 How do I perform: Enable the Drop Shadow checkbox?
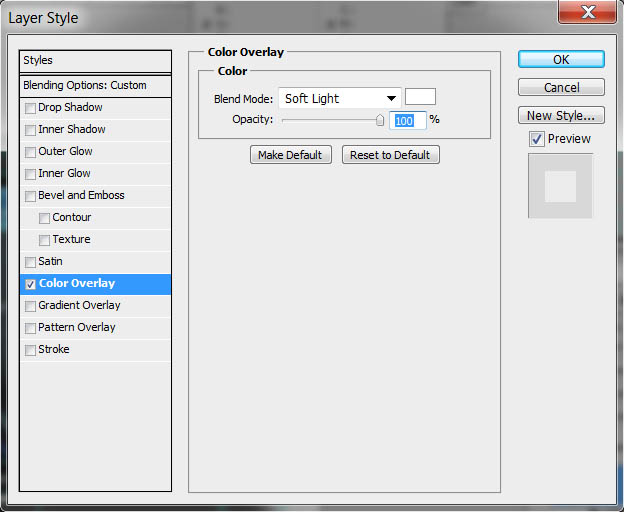[30, 108]
